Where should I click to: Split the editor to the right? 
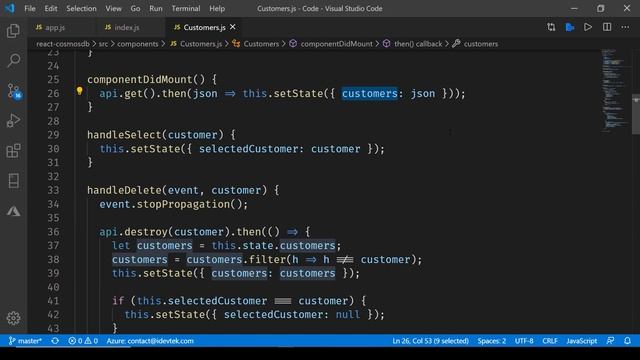[607, 27]
